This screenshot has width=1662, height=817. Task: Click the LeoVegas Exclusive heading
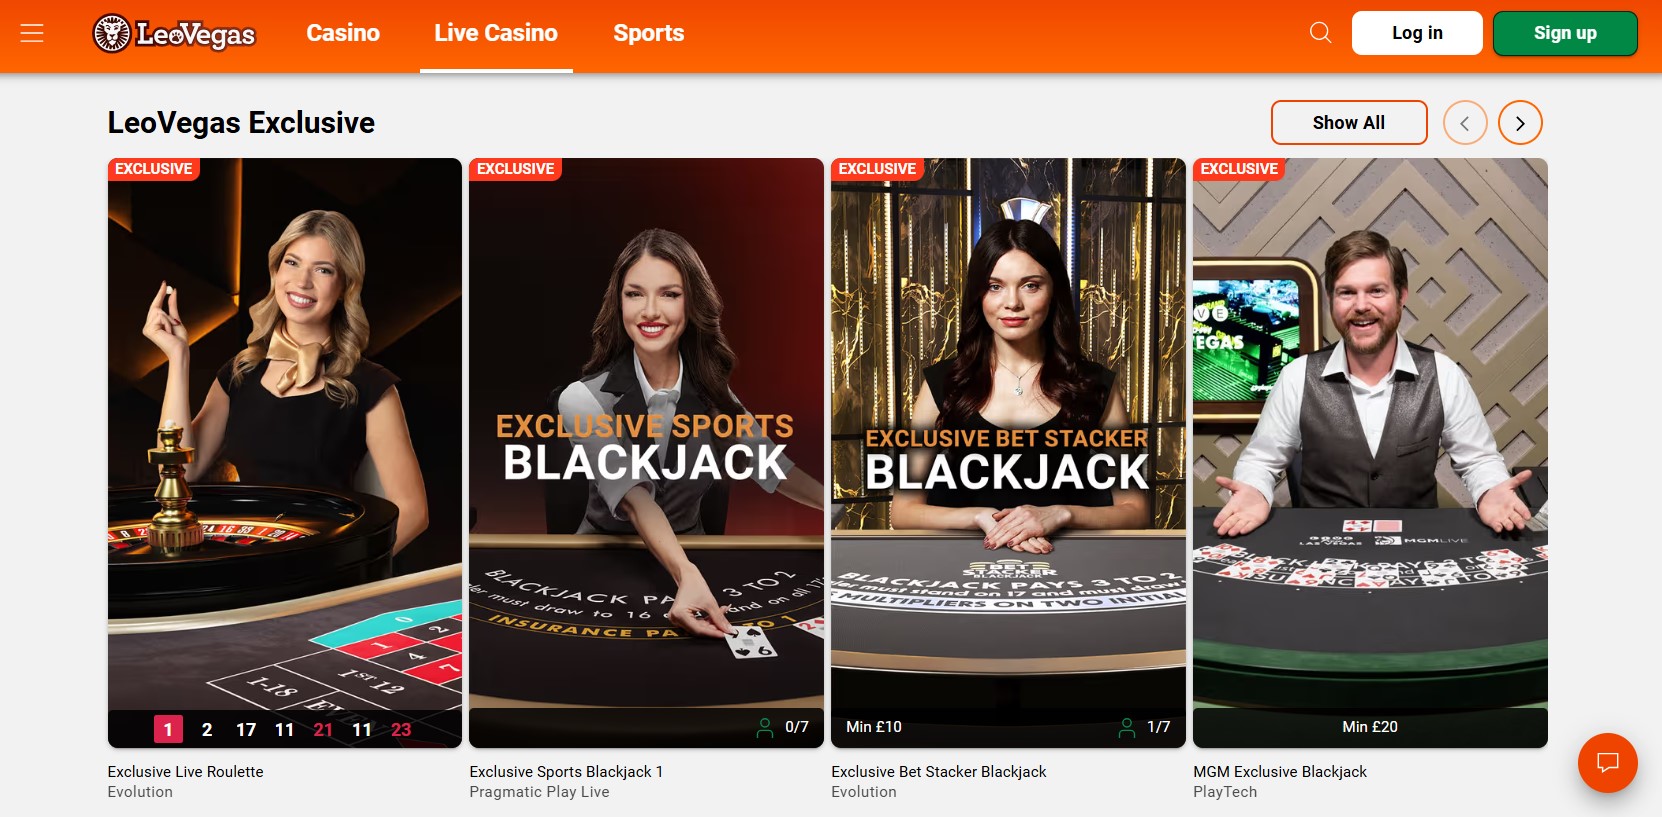241,123
